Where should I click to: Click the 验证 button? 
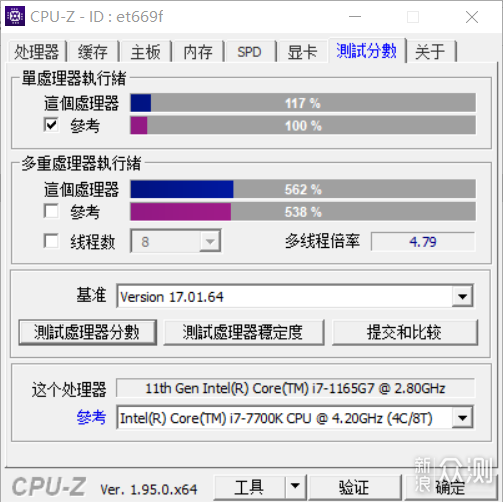[355, 487]
